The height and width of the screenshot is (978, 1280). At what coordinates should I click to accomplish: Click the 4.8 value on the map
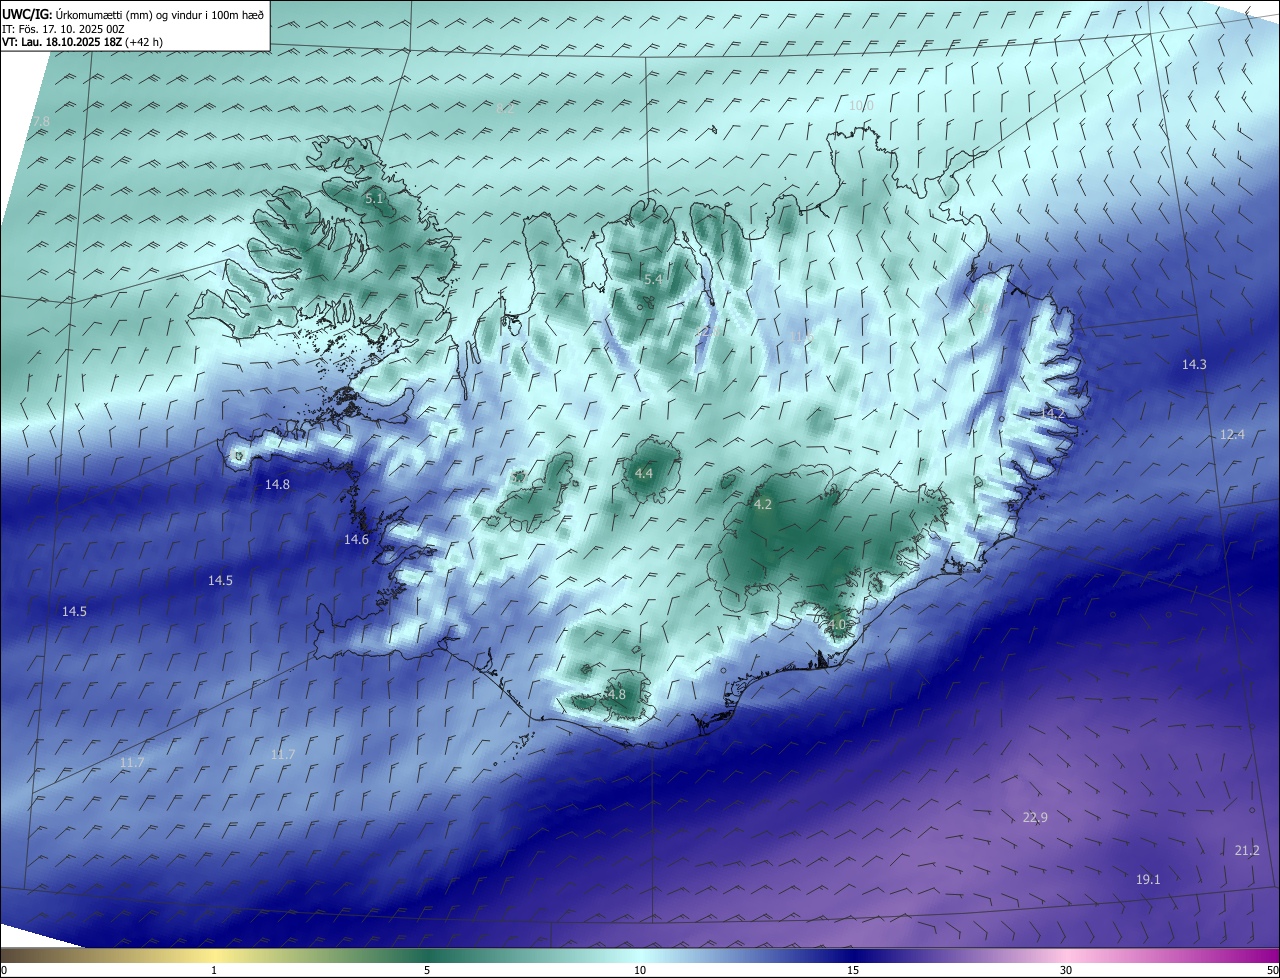tap(616, 694)
